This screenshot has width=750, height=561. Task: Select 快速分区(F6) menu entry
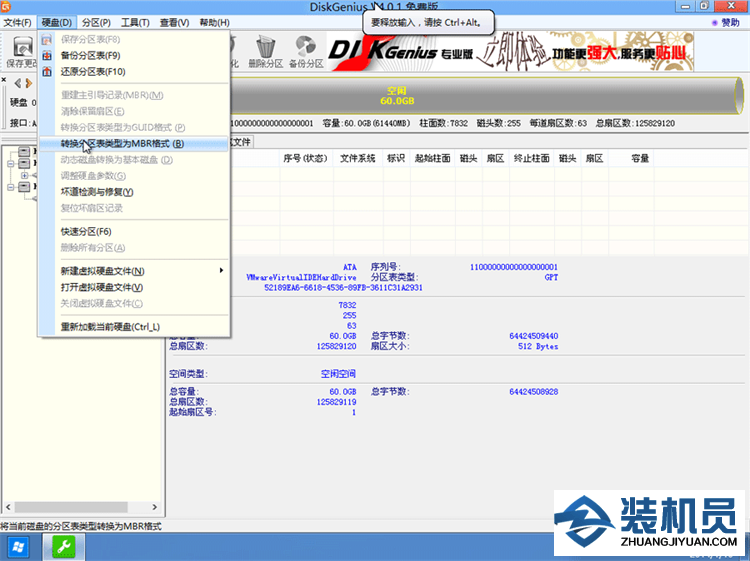click(x=86, y=231)
